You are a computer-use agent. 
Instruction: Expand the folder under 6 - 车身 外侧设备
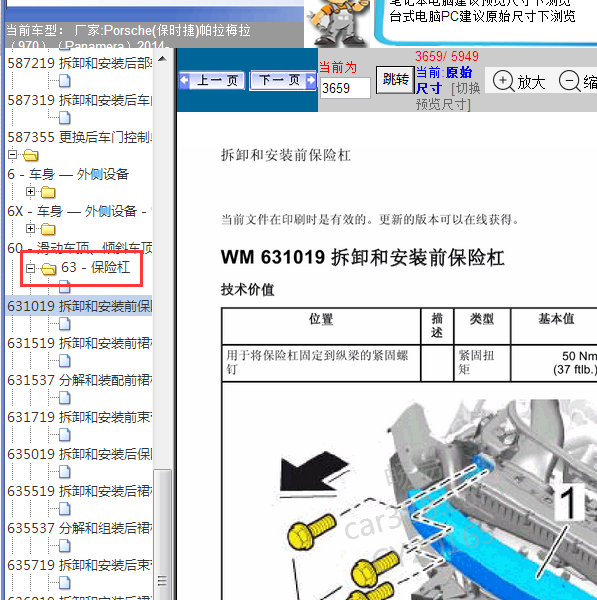click(x=30, y=191)
